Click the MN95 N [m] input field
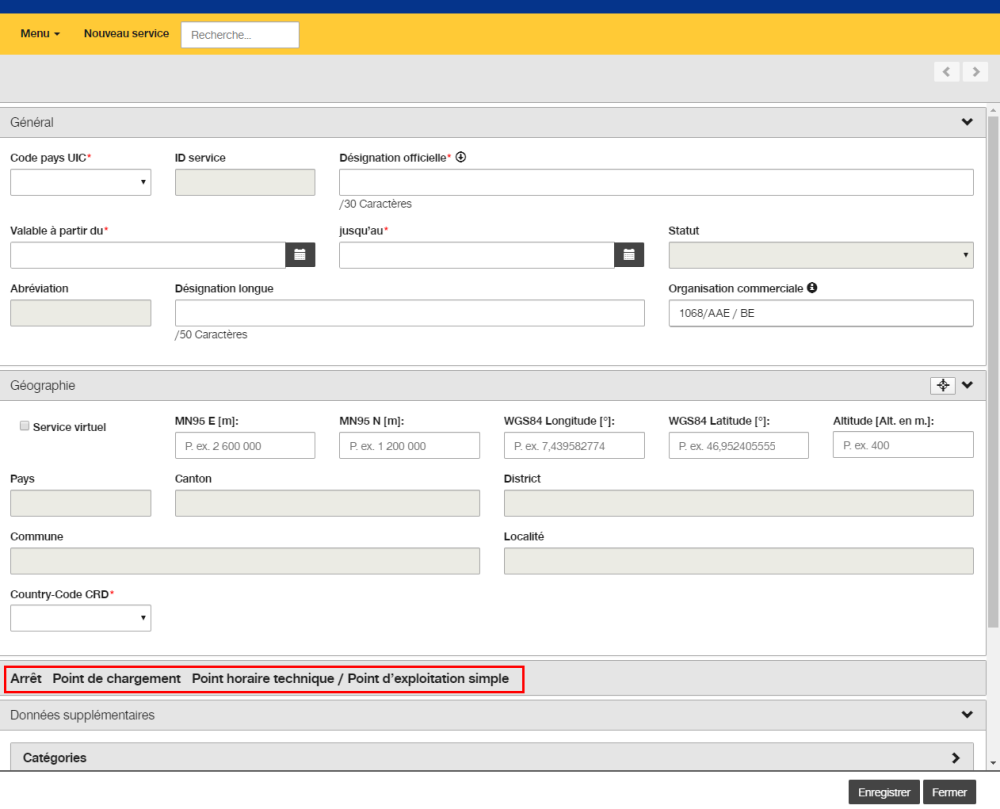1000x809 pixels. [409, 446]
